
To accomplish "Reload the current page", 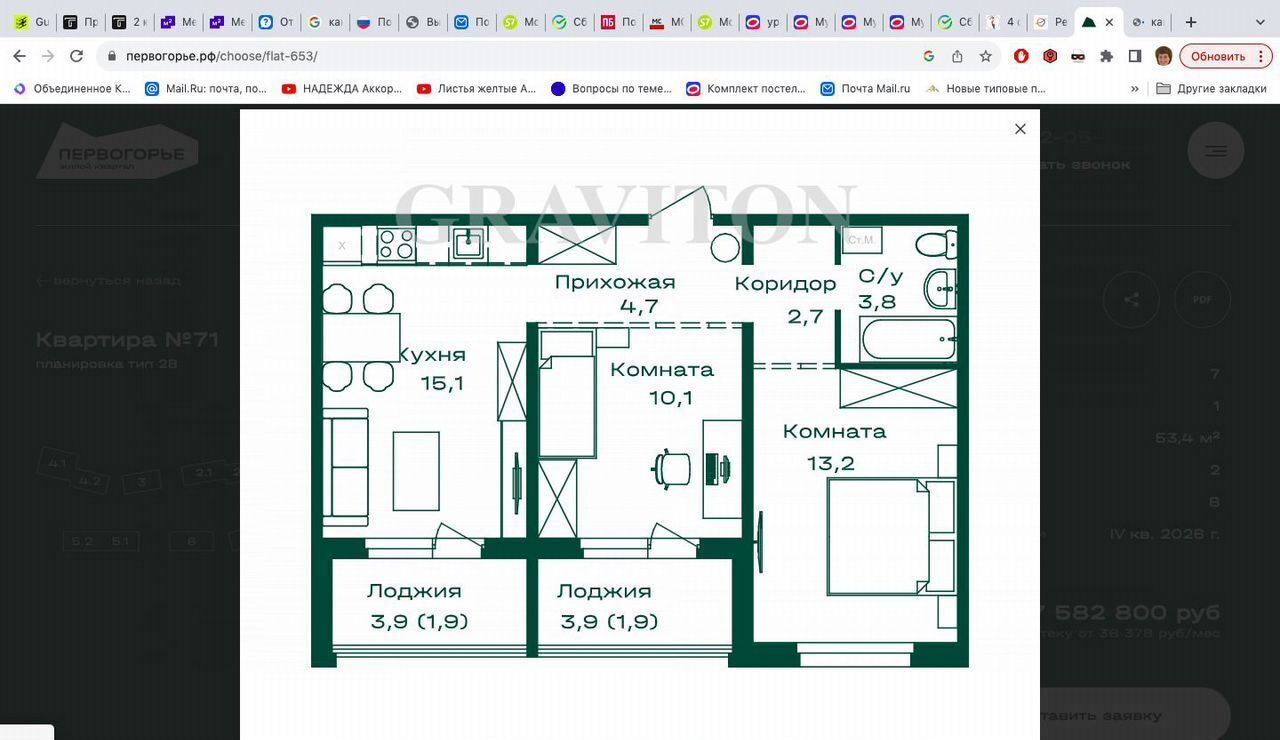I will (x=77, y=56).
